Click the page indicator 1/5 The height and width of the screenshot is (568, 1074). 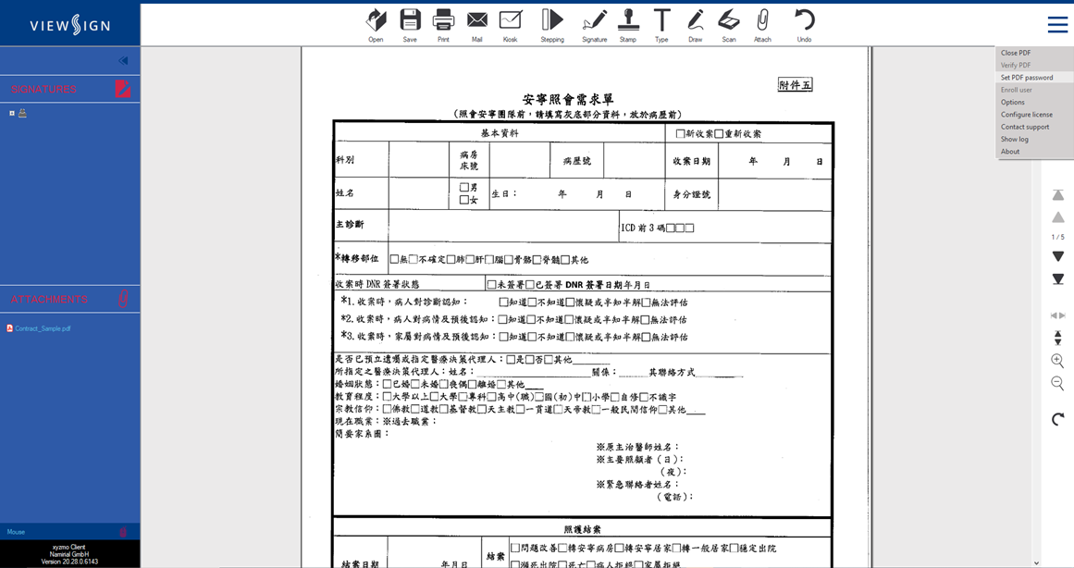(1058, 237)
